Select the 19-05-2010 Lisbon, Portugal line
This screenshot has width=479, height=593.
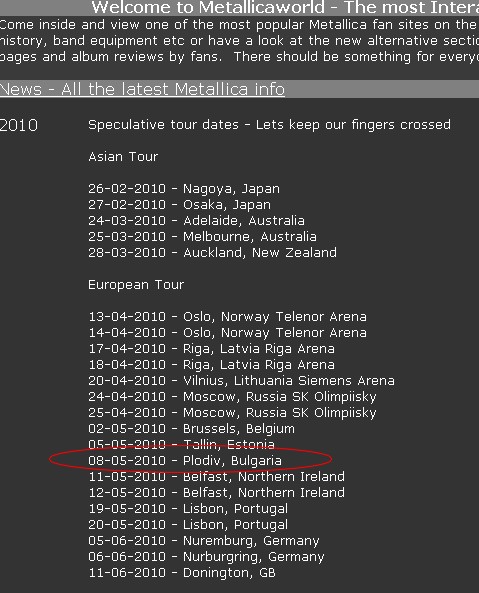pos(188,509)
